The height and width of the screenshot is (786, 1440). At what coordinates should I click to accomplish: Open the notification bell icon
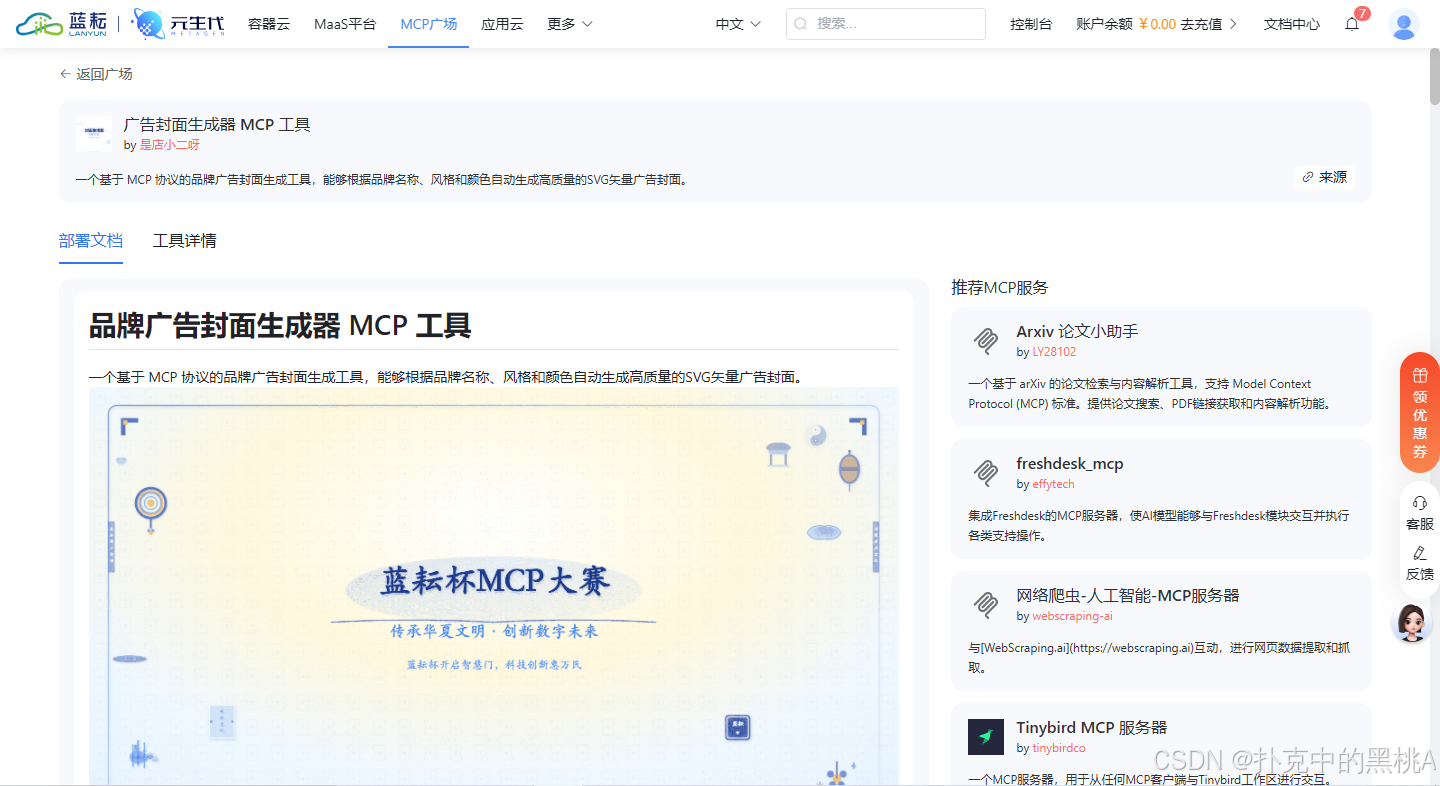[x=1352, y=24]
